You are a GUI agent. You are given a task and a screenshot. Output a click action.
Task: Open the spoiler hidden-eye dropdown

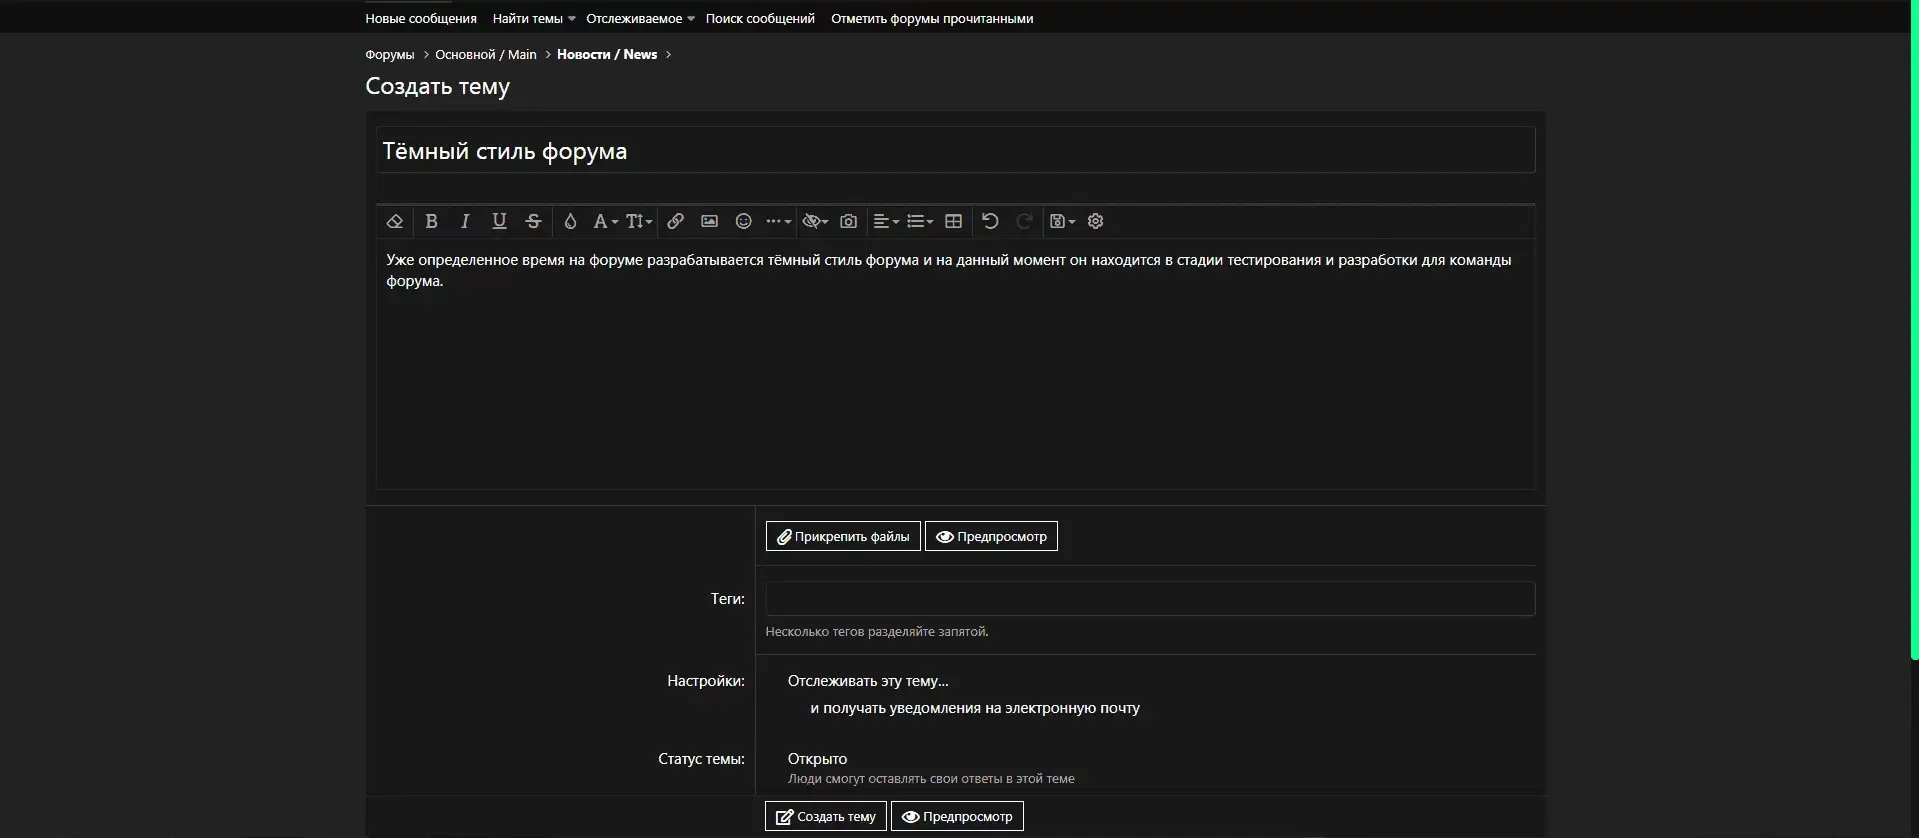[815, 221]
